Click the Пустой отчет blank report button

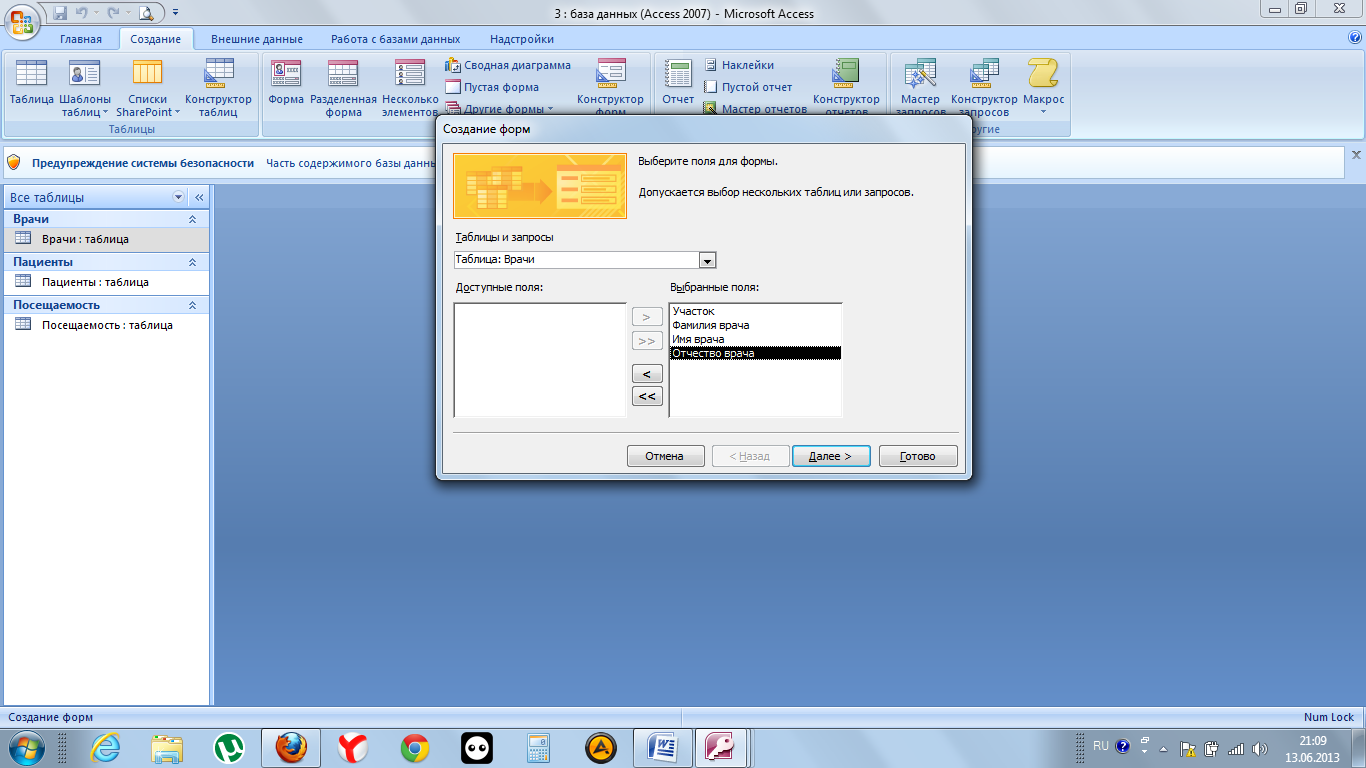click(747, 87)
